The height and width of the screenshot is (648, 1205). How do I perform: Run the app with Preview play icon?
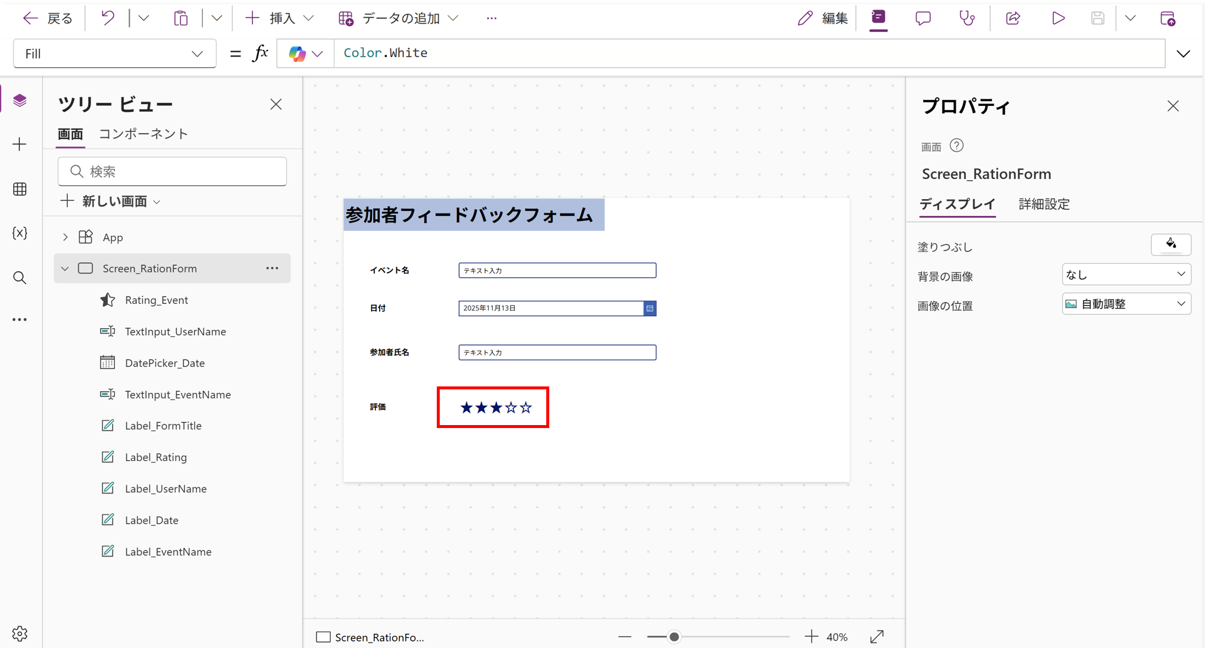pos(1058,18)
